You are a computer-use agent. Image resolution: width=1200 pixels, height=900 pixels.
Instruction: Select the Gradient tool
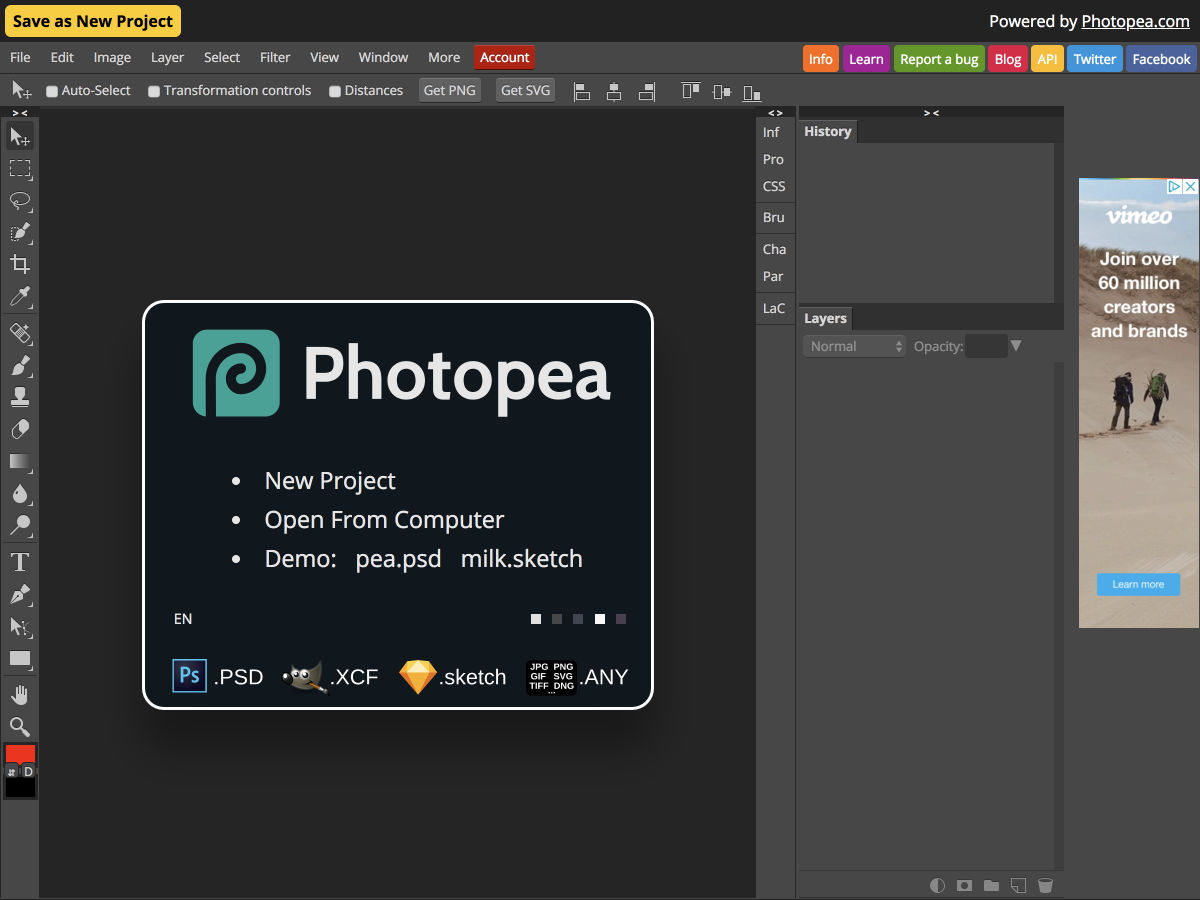click(20, 461)
